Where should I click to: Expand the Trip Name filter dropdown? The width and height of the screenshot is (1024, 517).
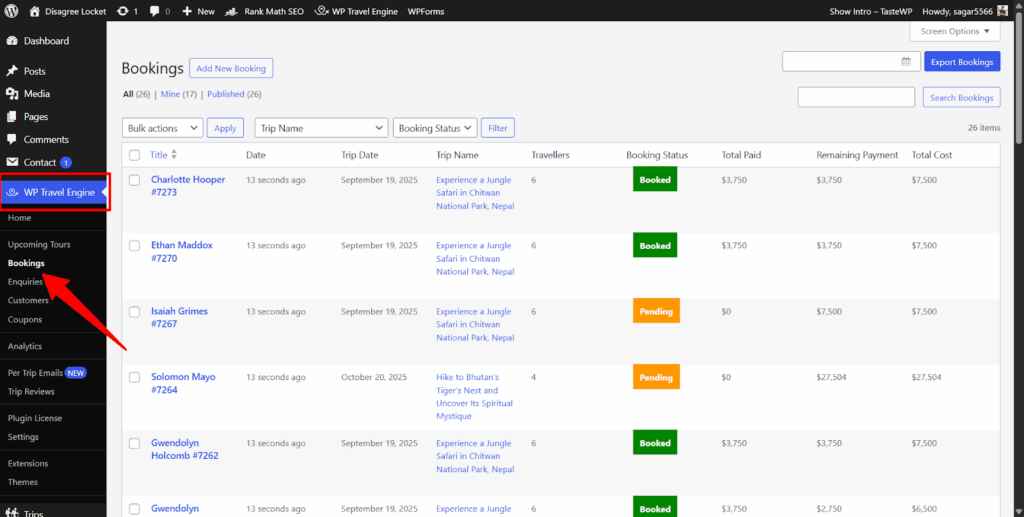click(x=321, y=128)
